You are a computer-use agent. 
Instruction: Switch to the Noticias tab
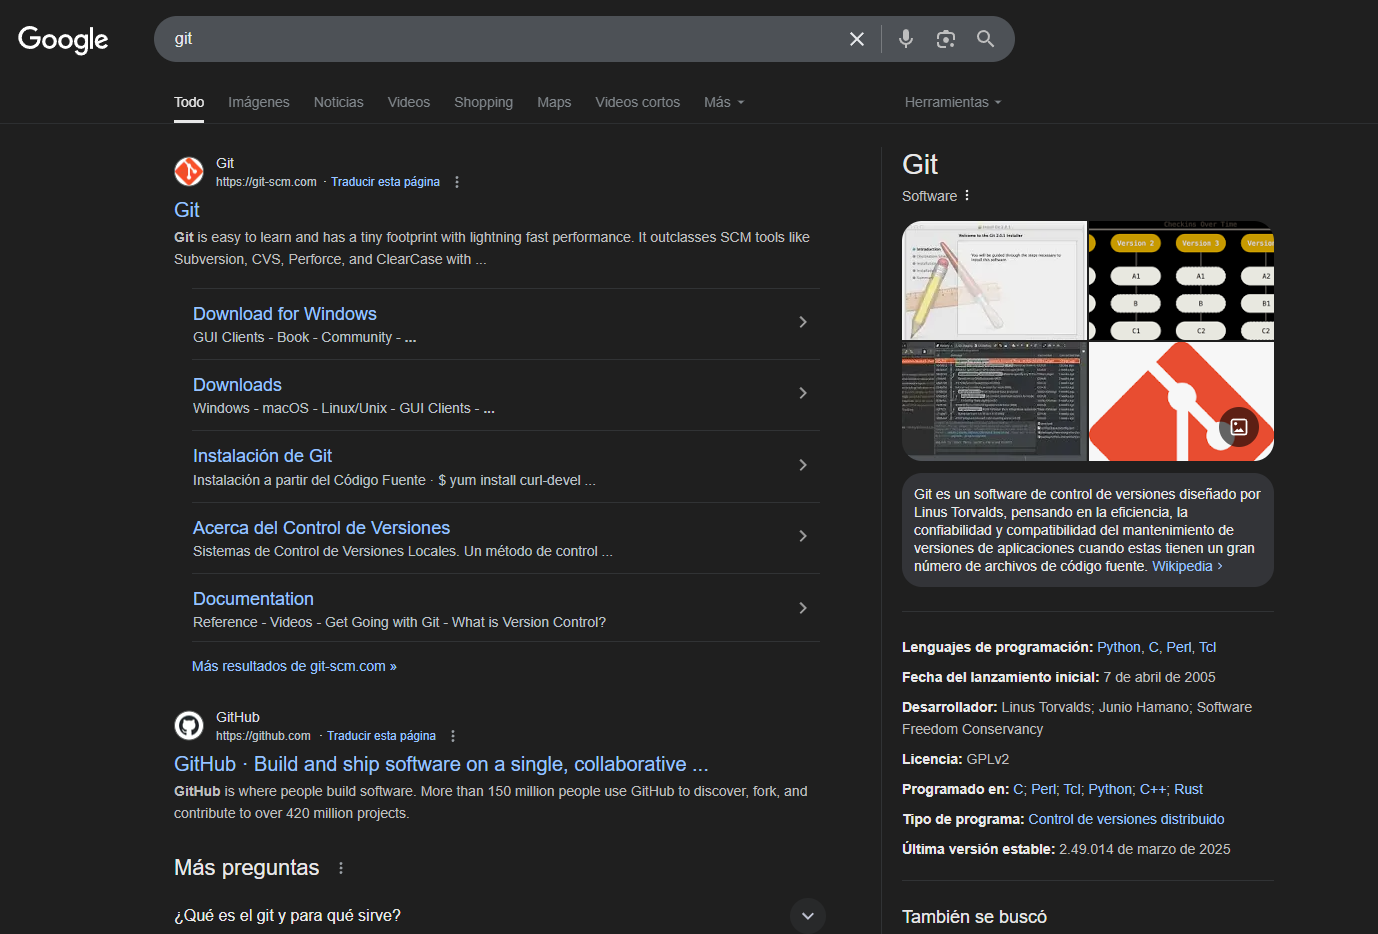[x=338, y=102]
